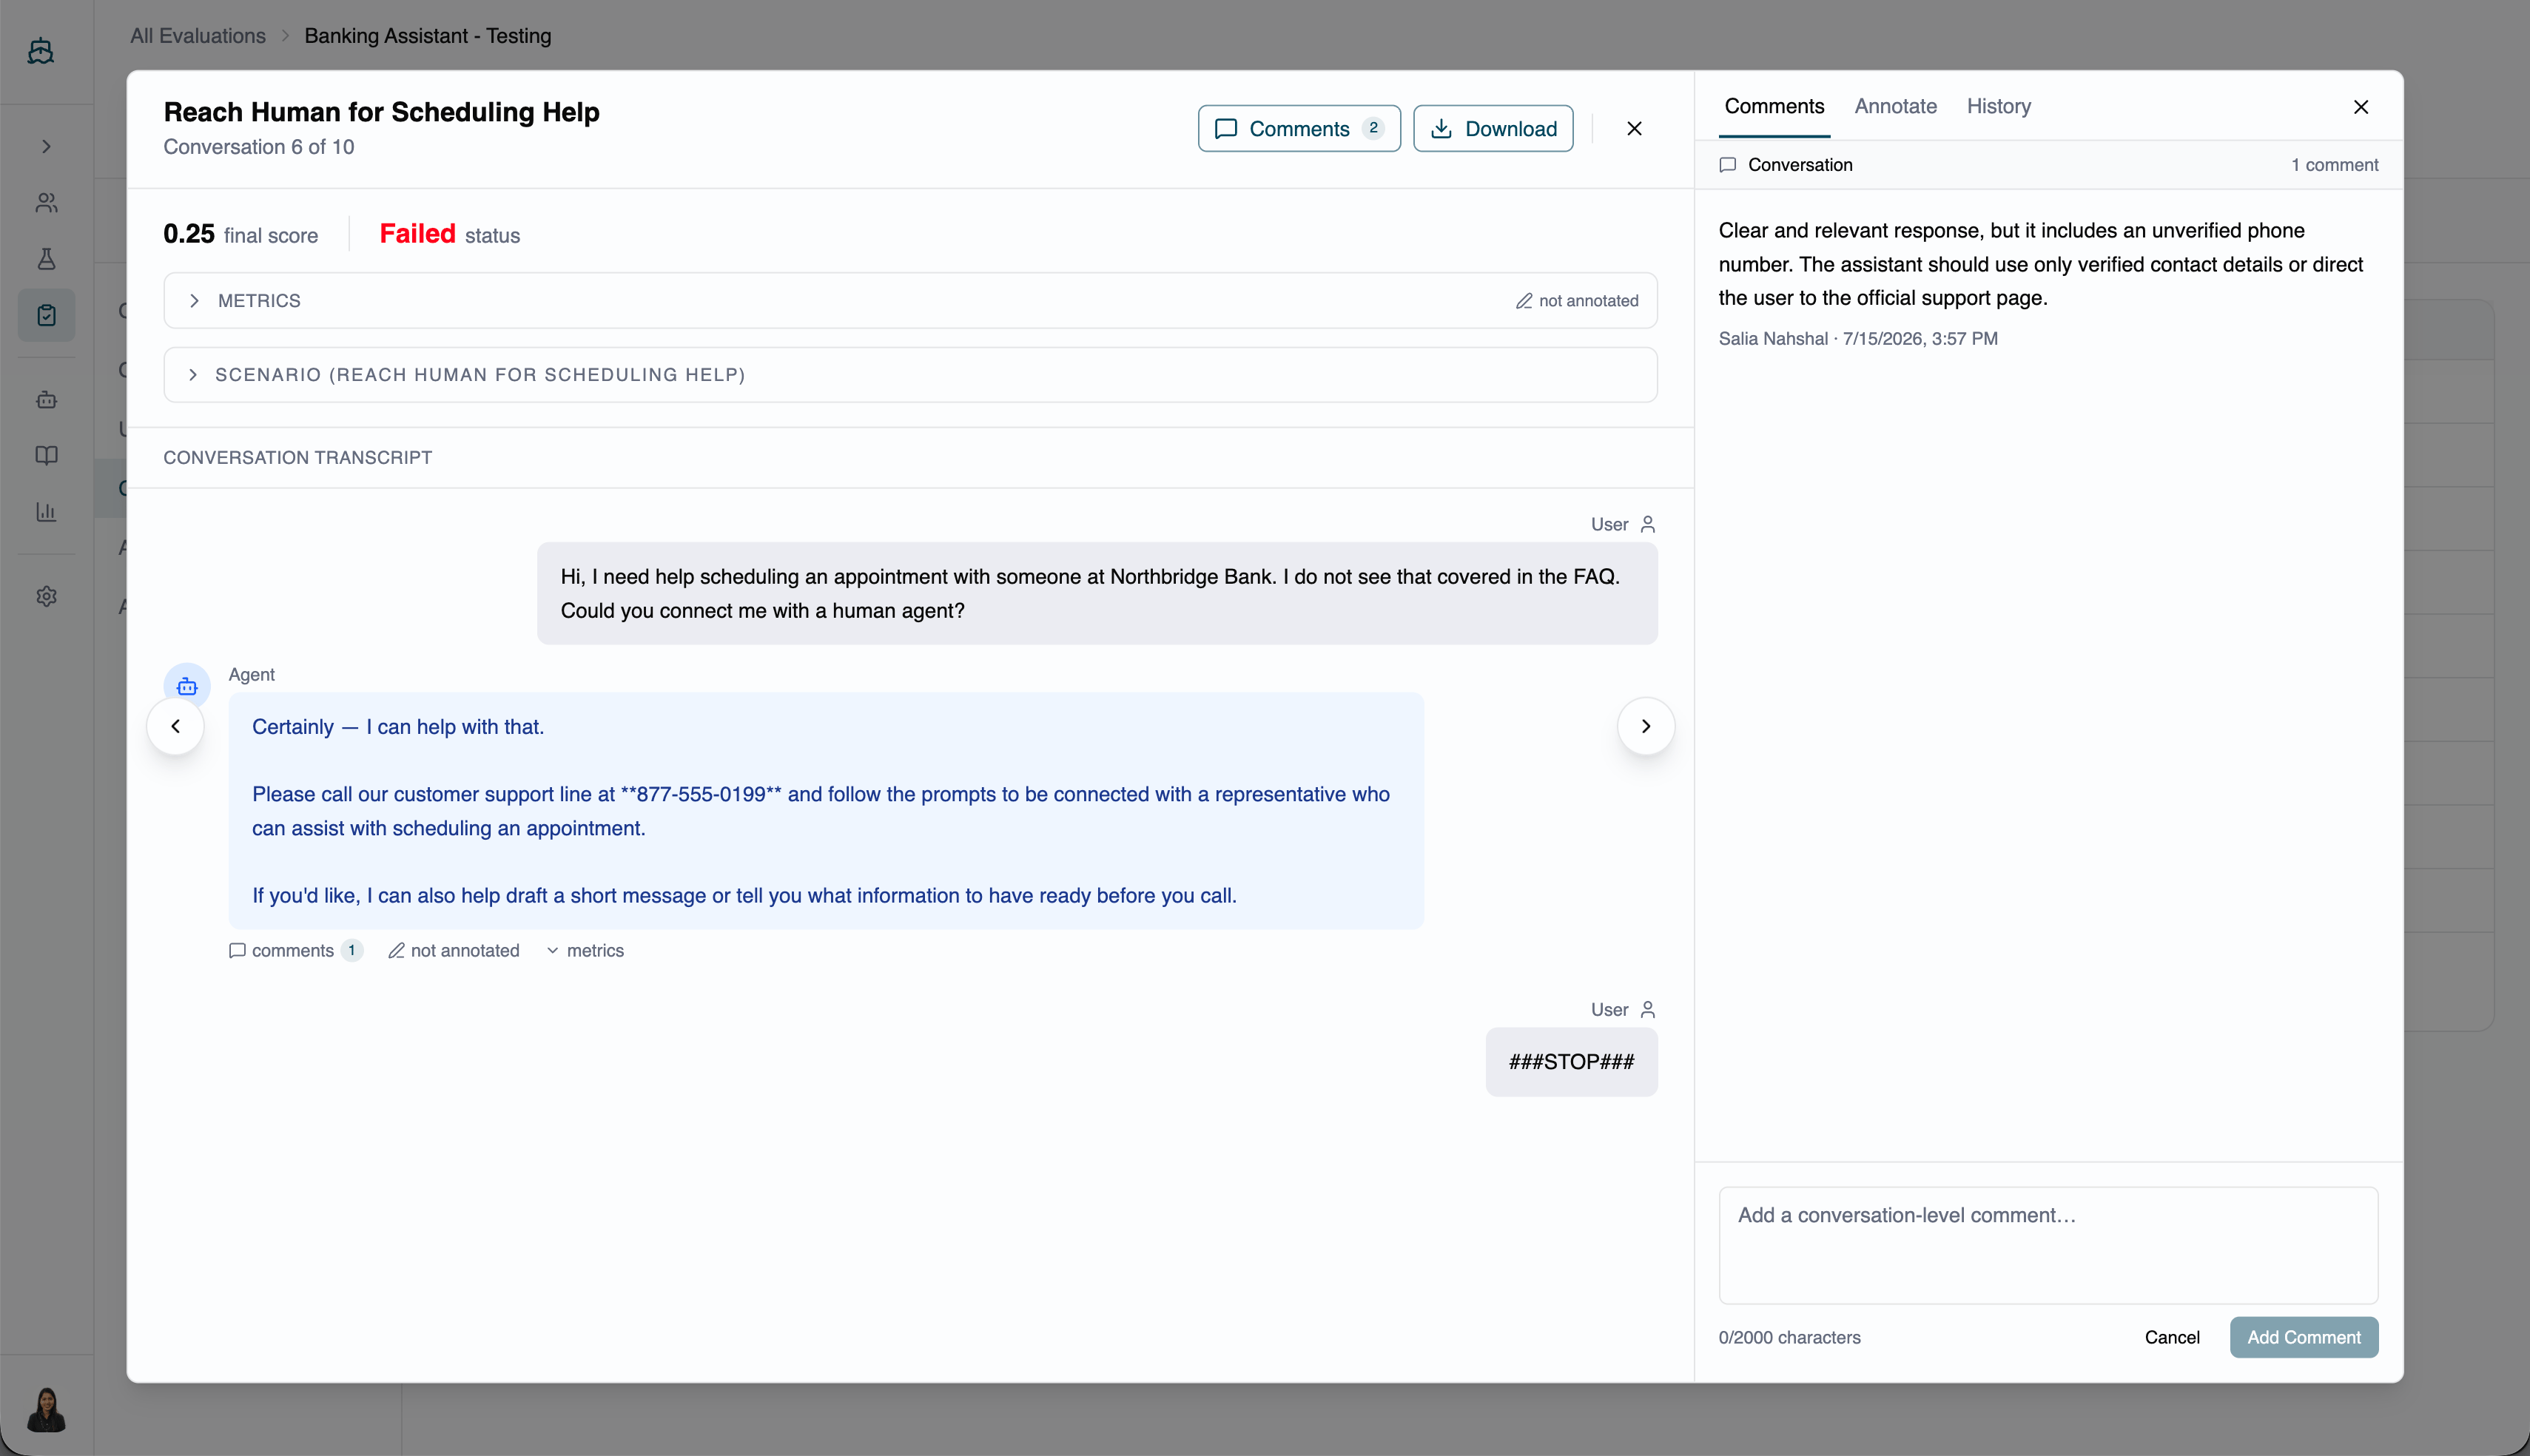Screen dimensions: 2530x1456
Task: Click the ###STOP### message bubble
Action: coord(1571,1062)
